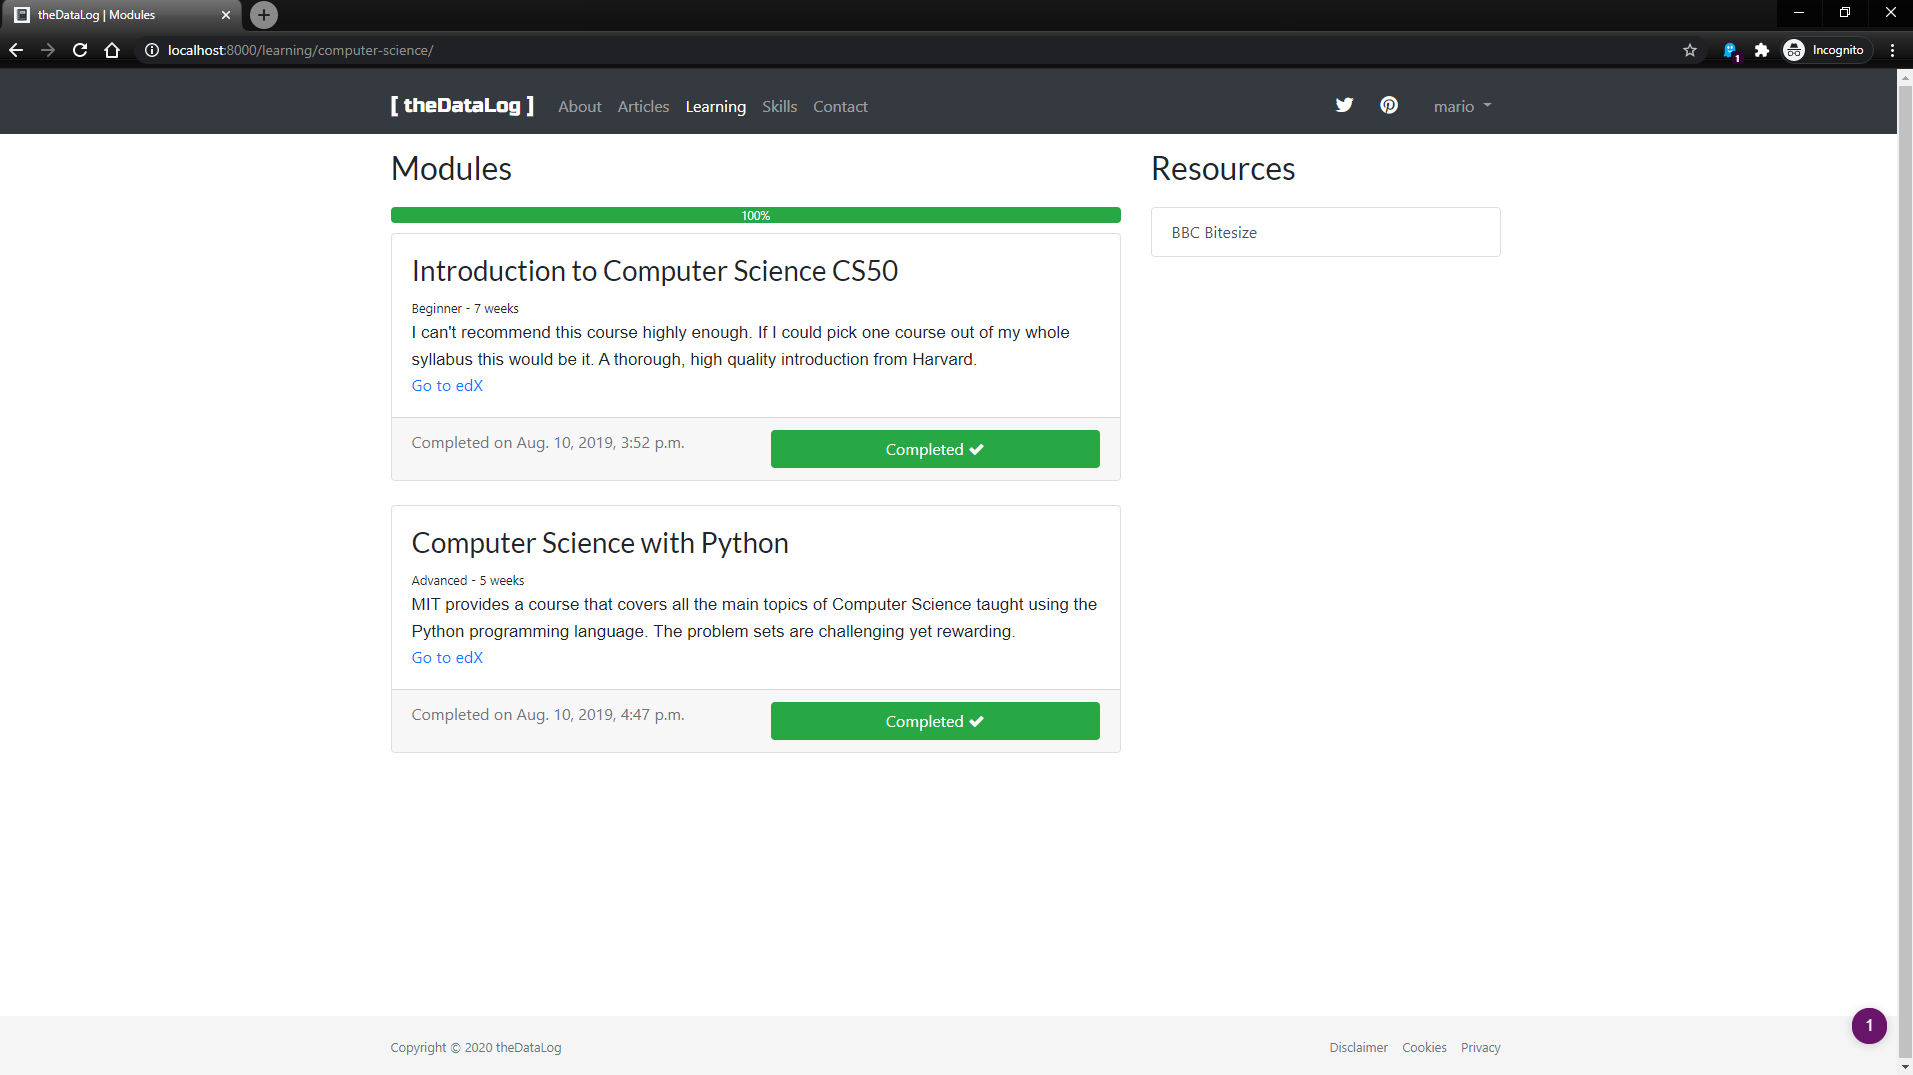The width and height of the screenshot is (1913, 1075).
Task: Select the theDataLog | Modules browser tab
Action: [x=120, y=15]
